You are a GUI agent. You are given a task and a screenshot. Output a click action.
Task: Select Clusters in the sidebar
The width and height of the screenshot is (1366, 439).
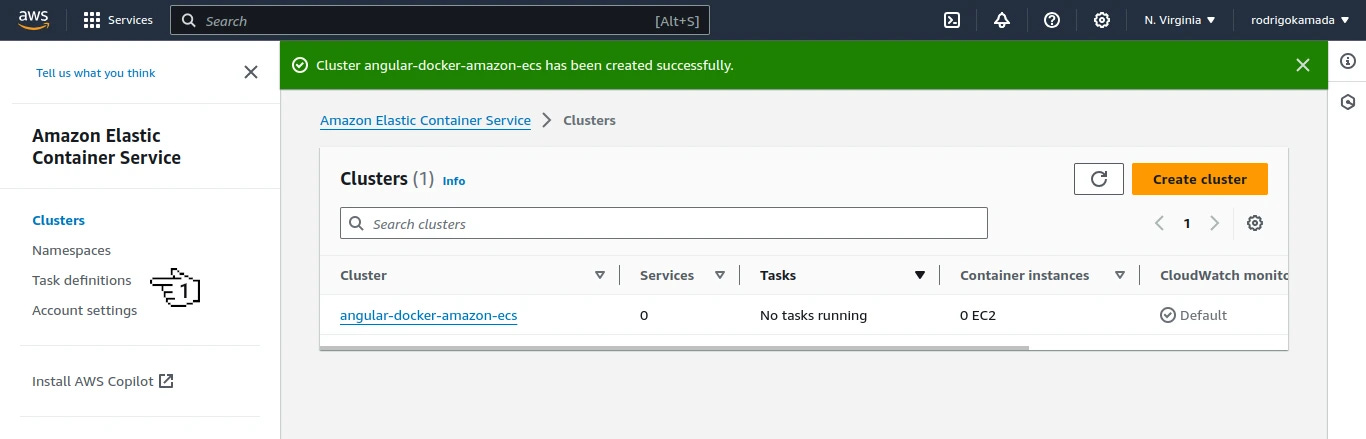click(58, 220)
